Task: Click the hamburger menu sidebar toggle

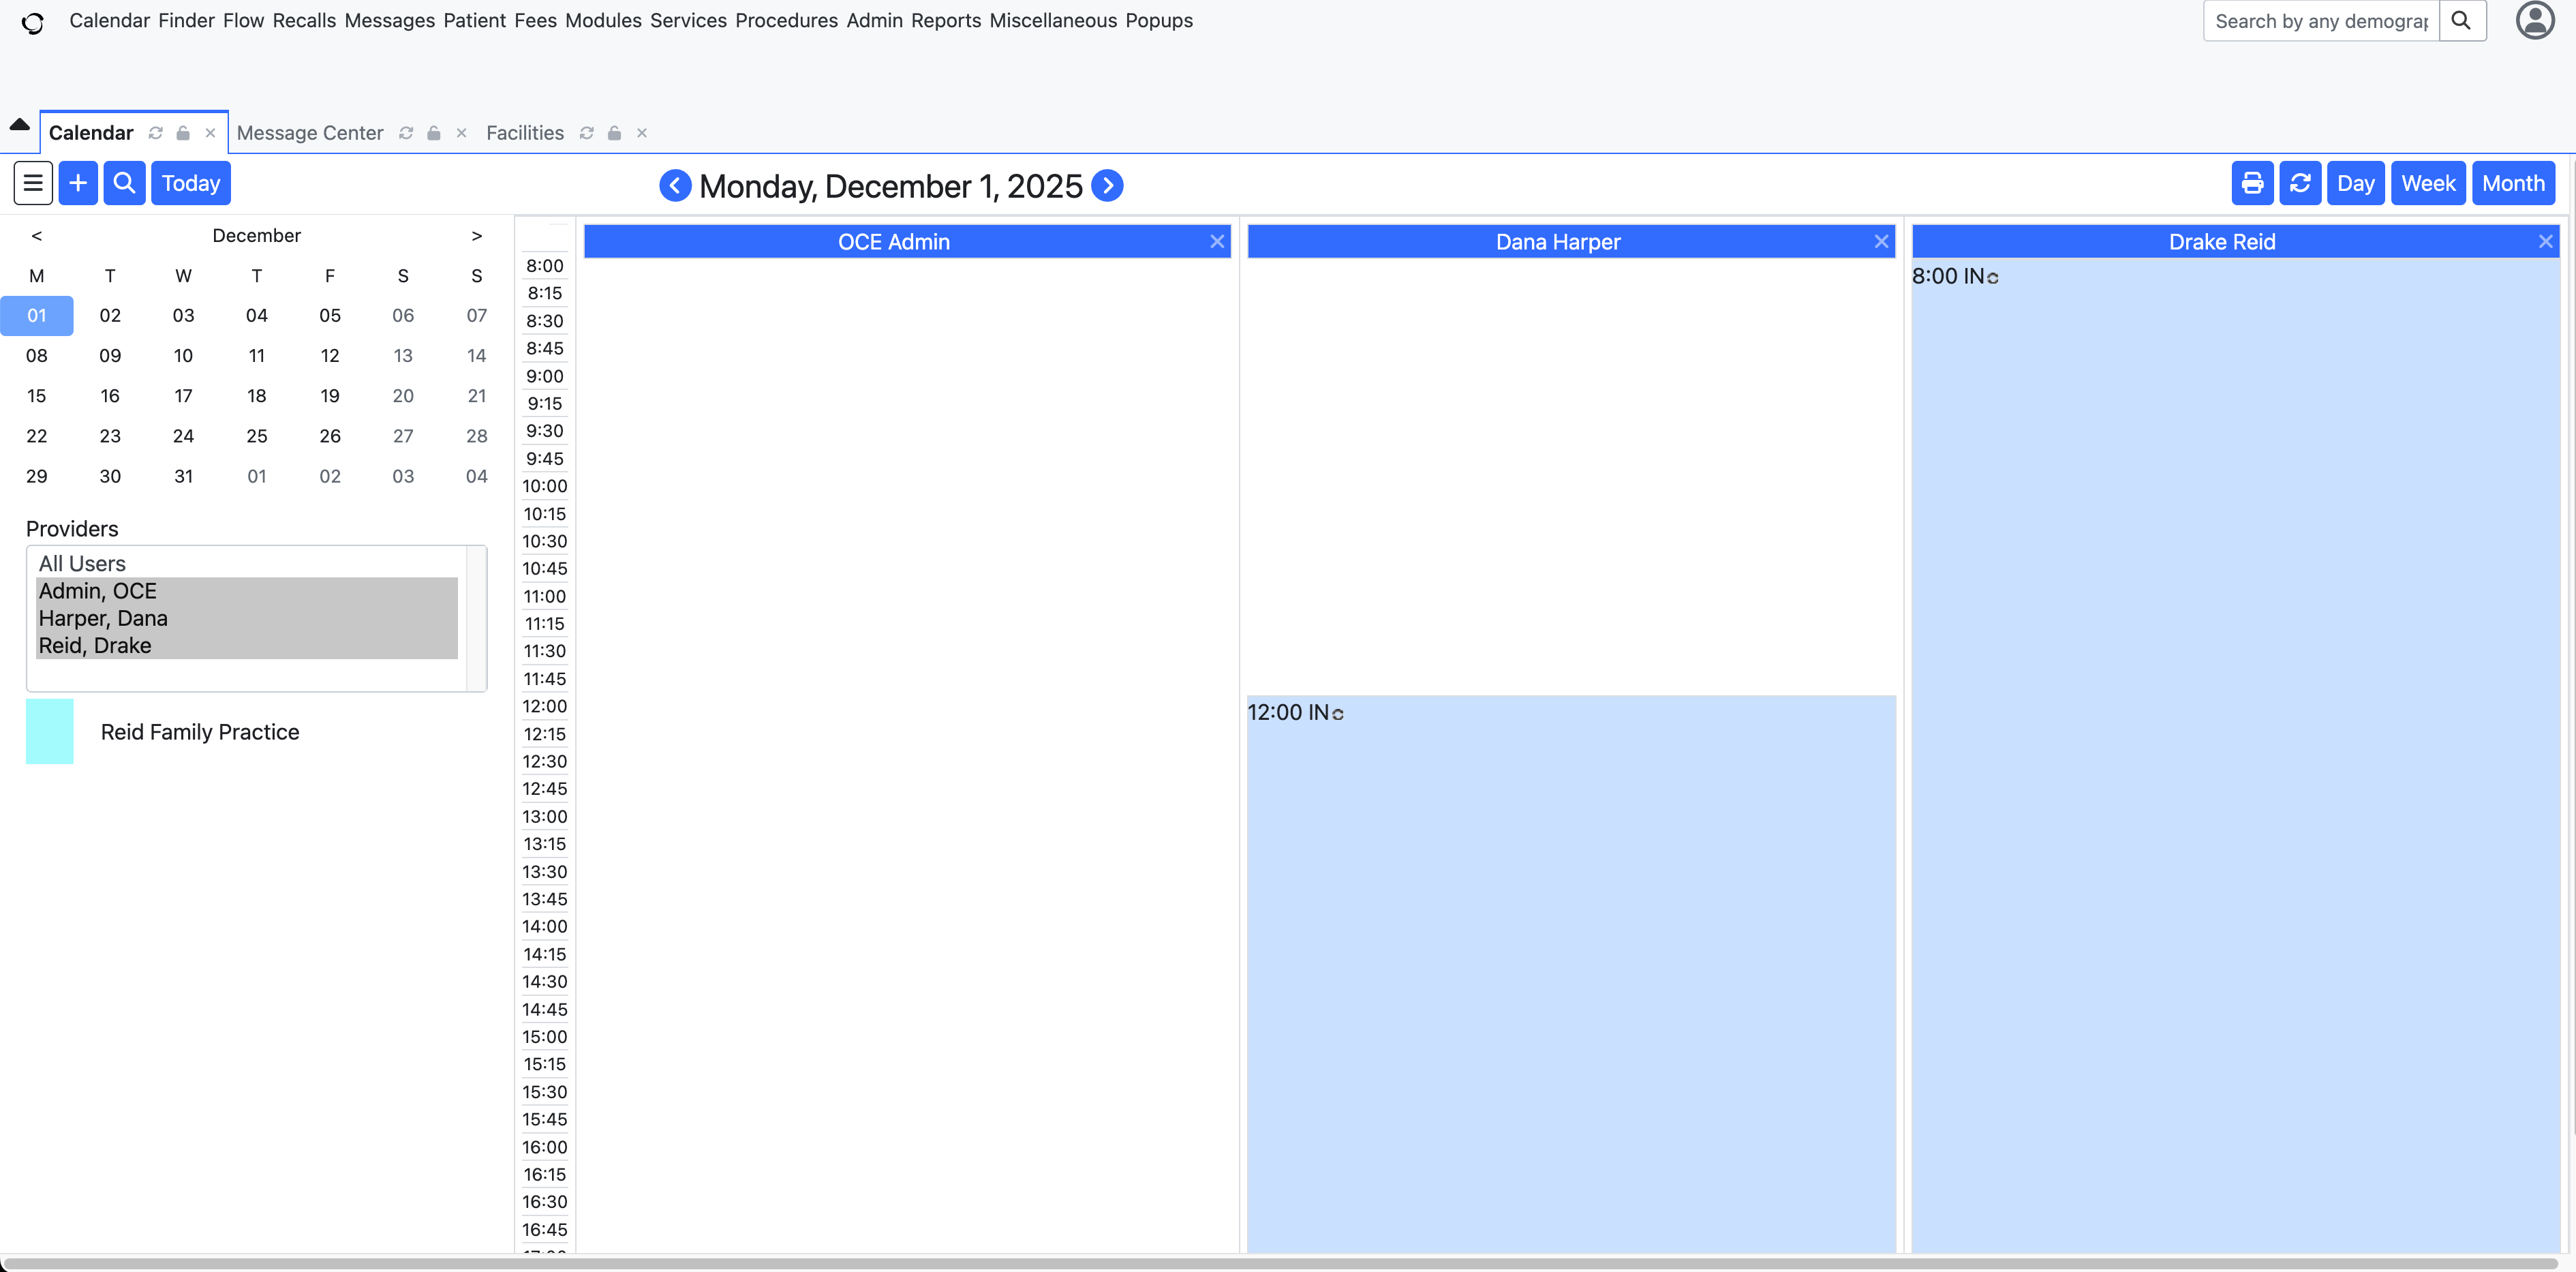Action: click(x=33, y=183)
